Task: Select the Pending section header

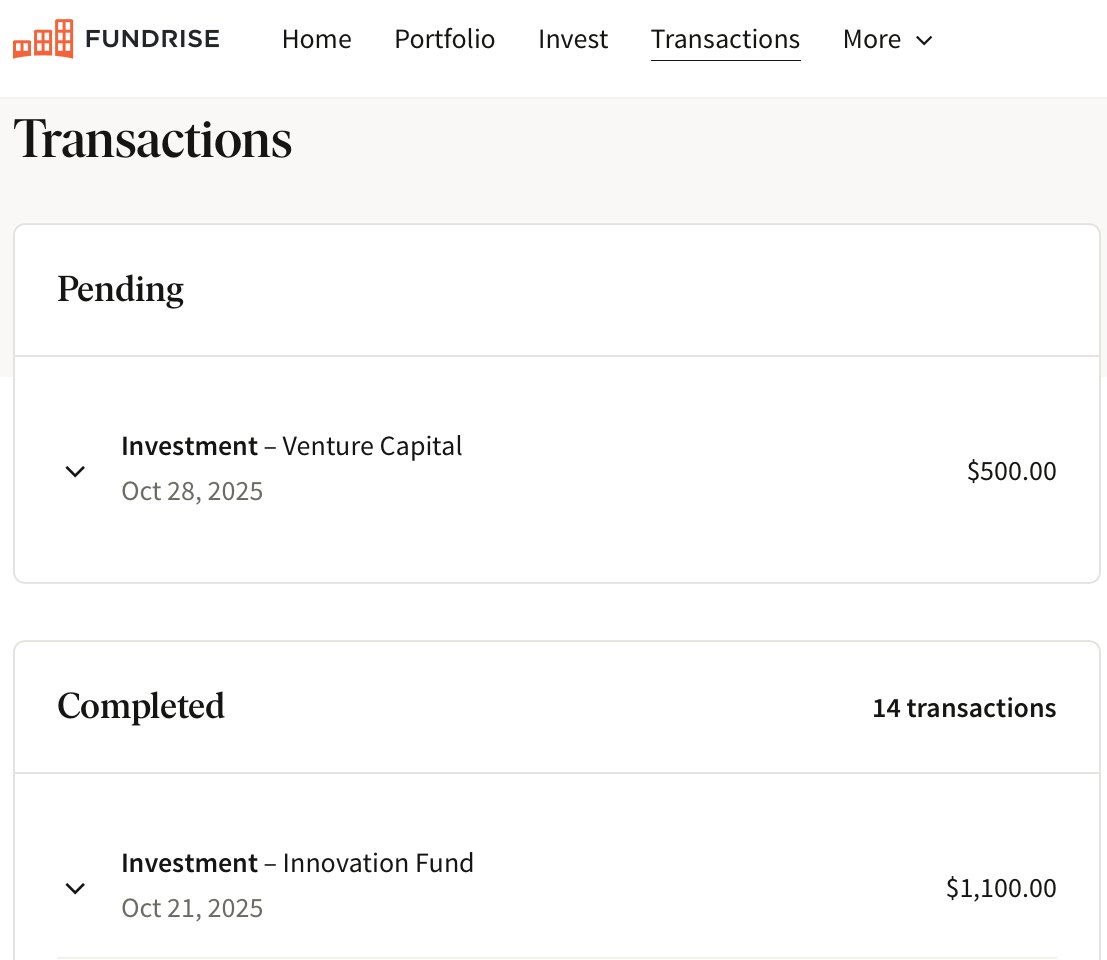Action: (x=120, y=290)
